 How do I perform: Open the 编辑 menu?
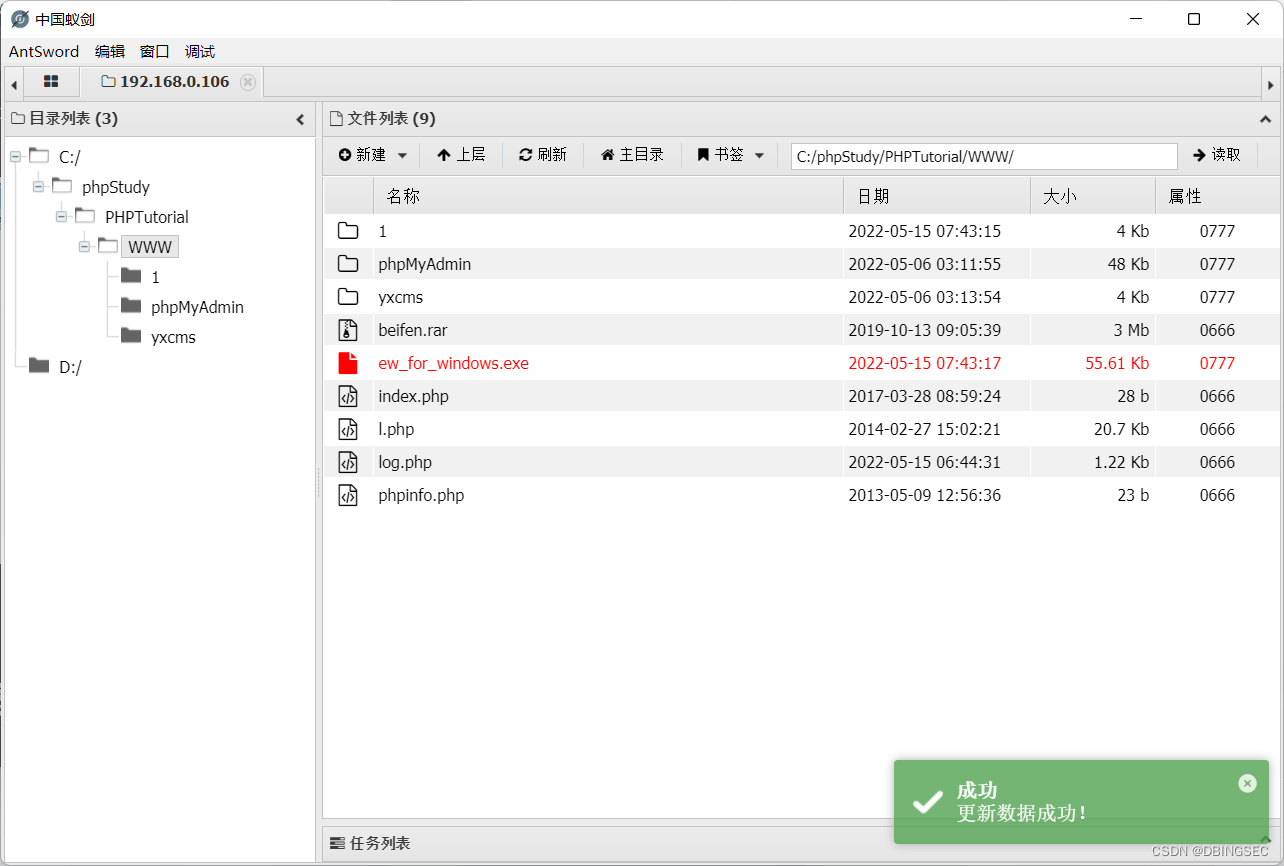click(x=110, y=52)
